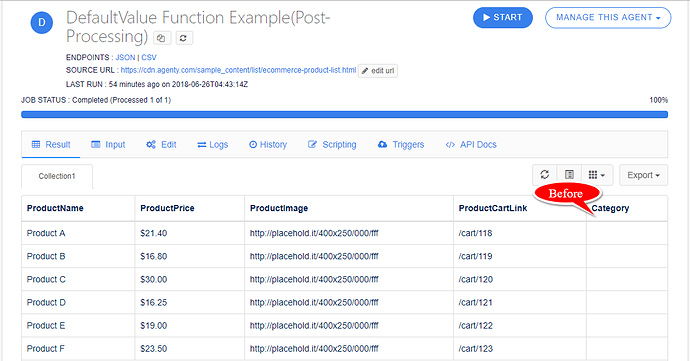The height and width of the screenshot is (361, 690).
Task: Refresh the result table with the reload icon
Action: click(x=545, y=175)
